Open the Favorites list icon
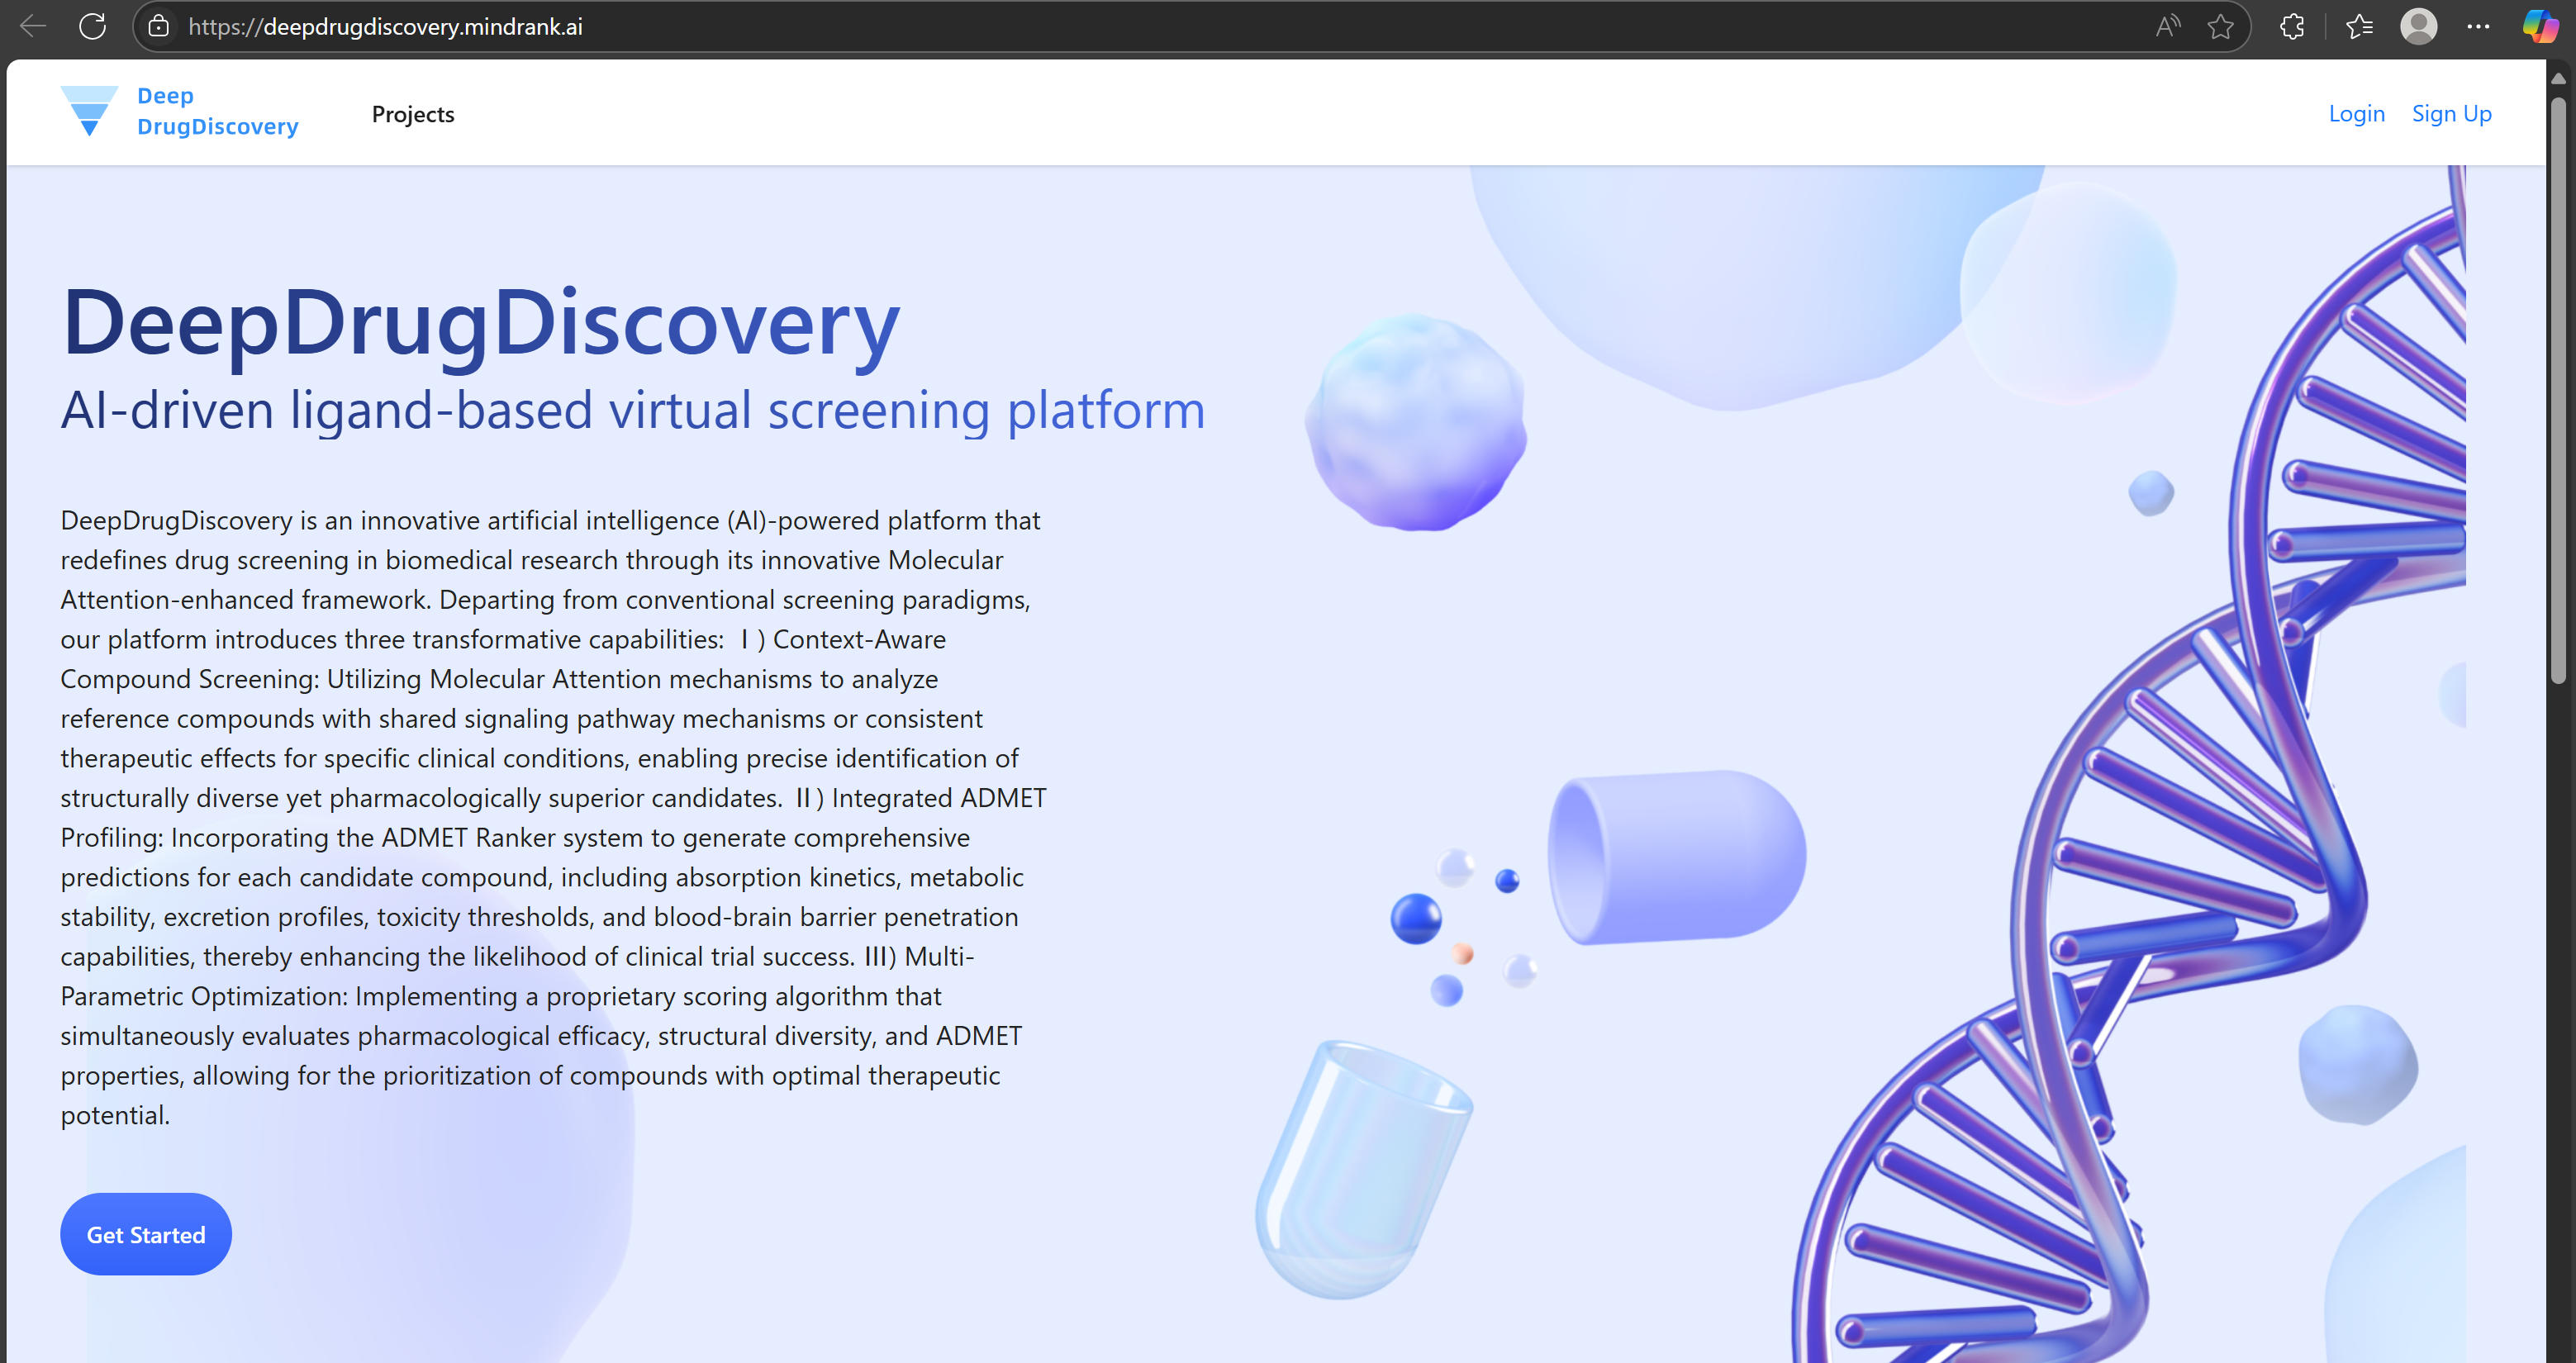This screenshot has height=1363, width=2576. pyautogui.click(x=2359, y=26)
